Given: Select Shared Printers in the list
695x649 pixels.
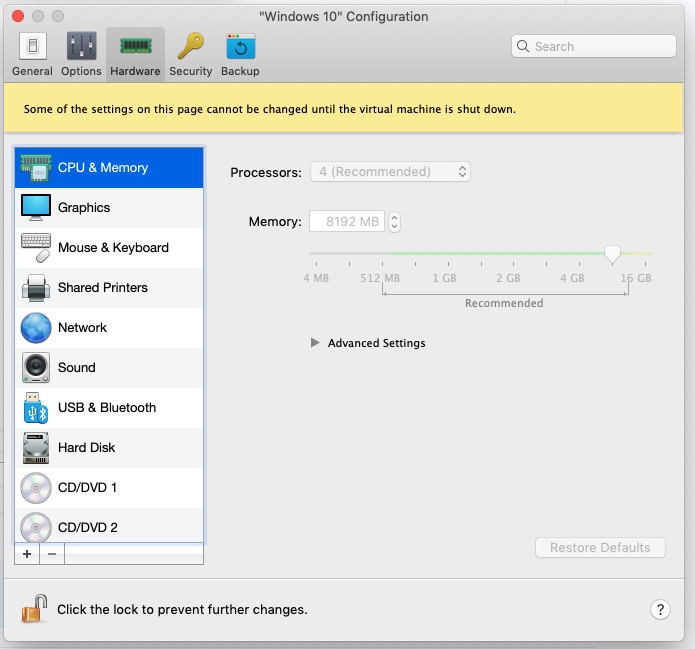Looking at the screenshot, I should [x=109, y=288].
